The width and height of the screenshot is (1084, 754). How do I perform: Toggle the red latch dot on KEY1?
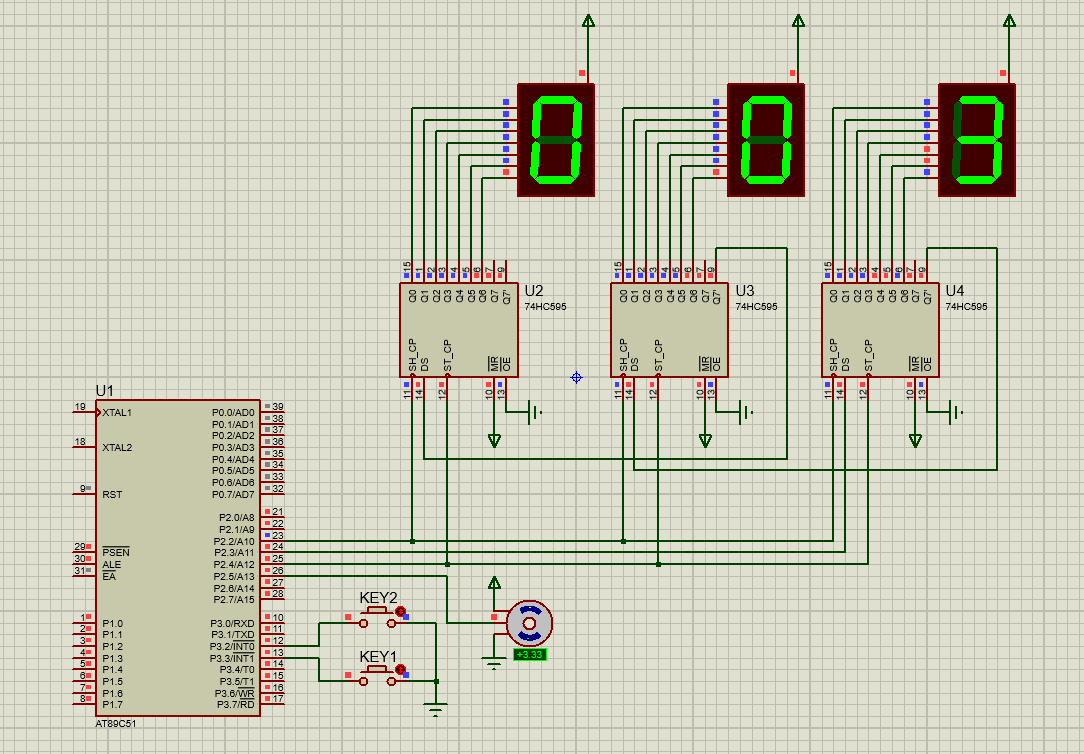click(x=400, y=670)
